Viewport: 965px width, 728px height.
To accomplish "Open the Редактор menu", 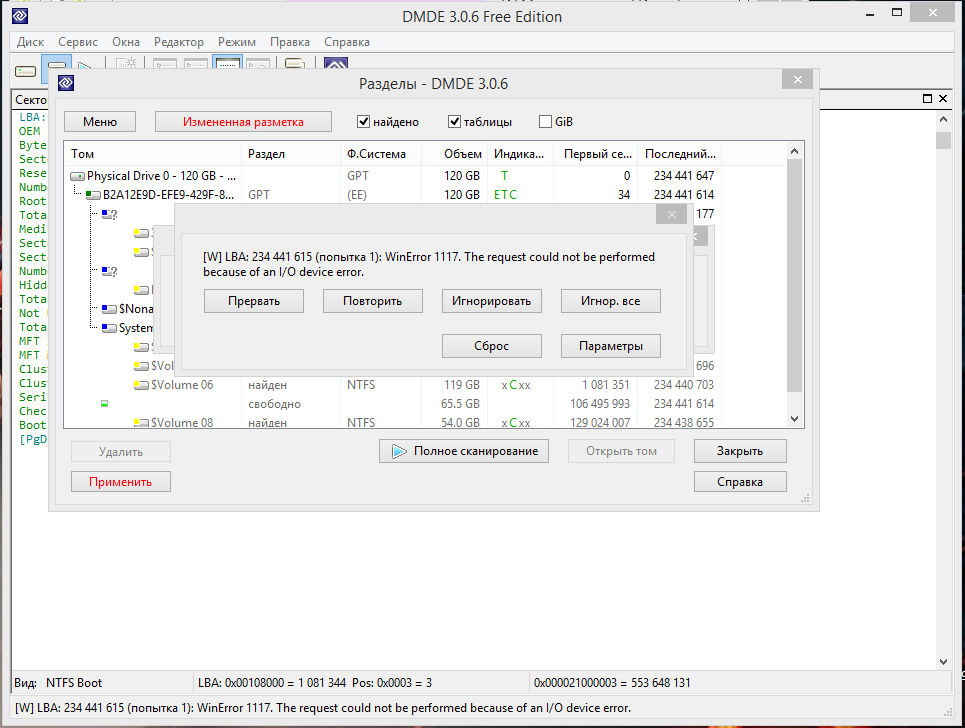I will tap(178, 42).
